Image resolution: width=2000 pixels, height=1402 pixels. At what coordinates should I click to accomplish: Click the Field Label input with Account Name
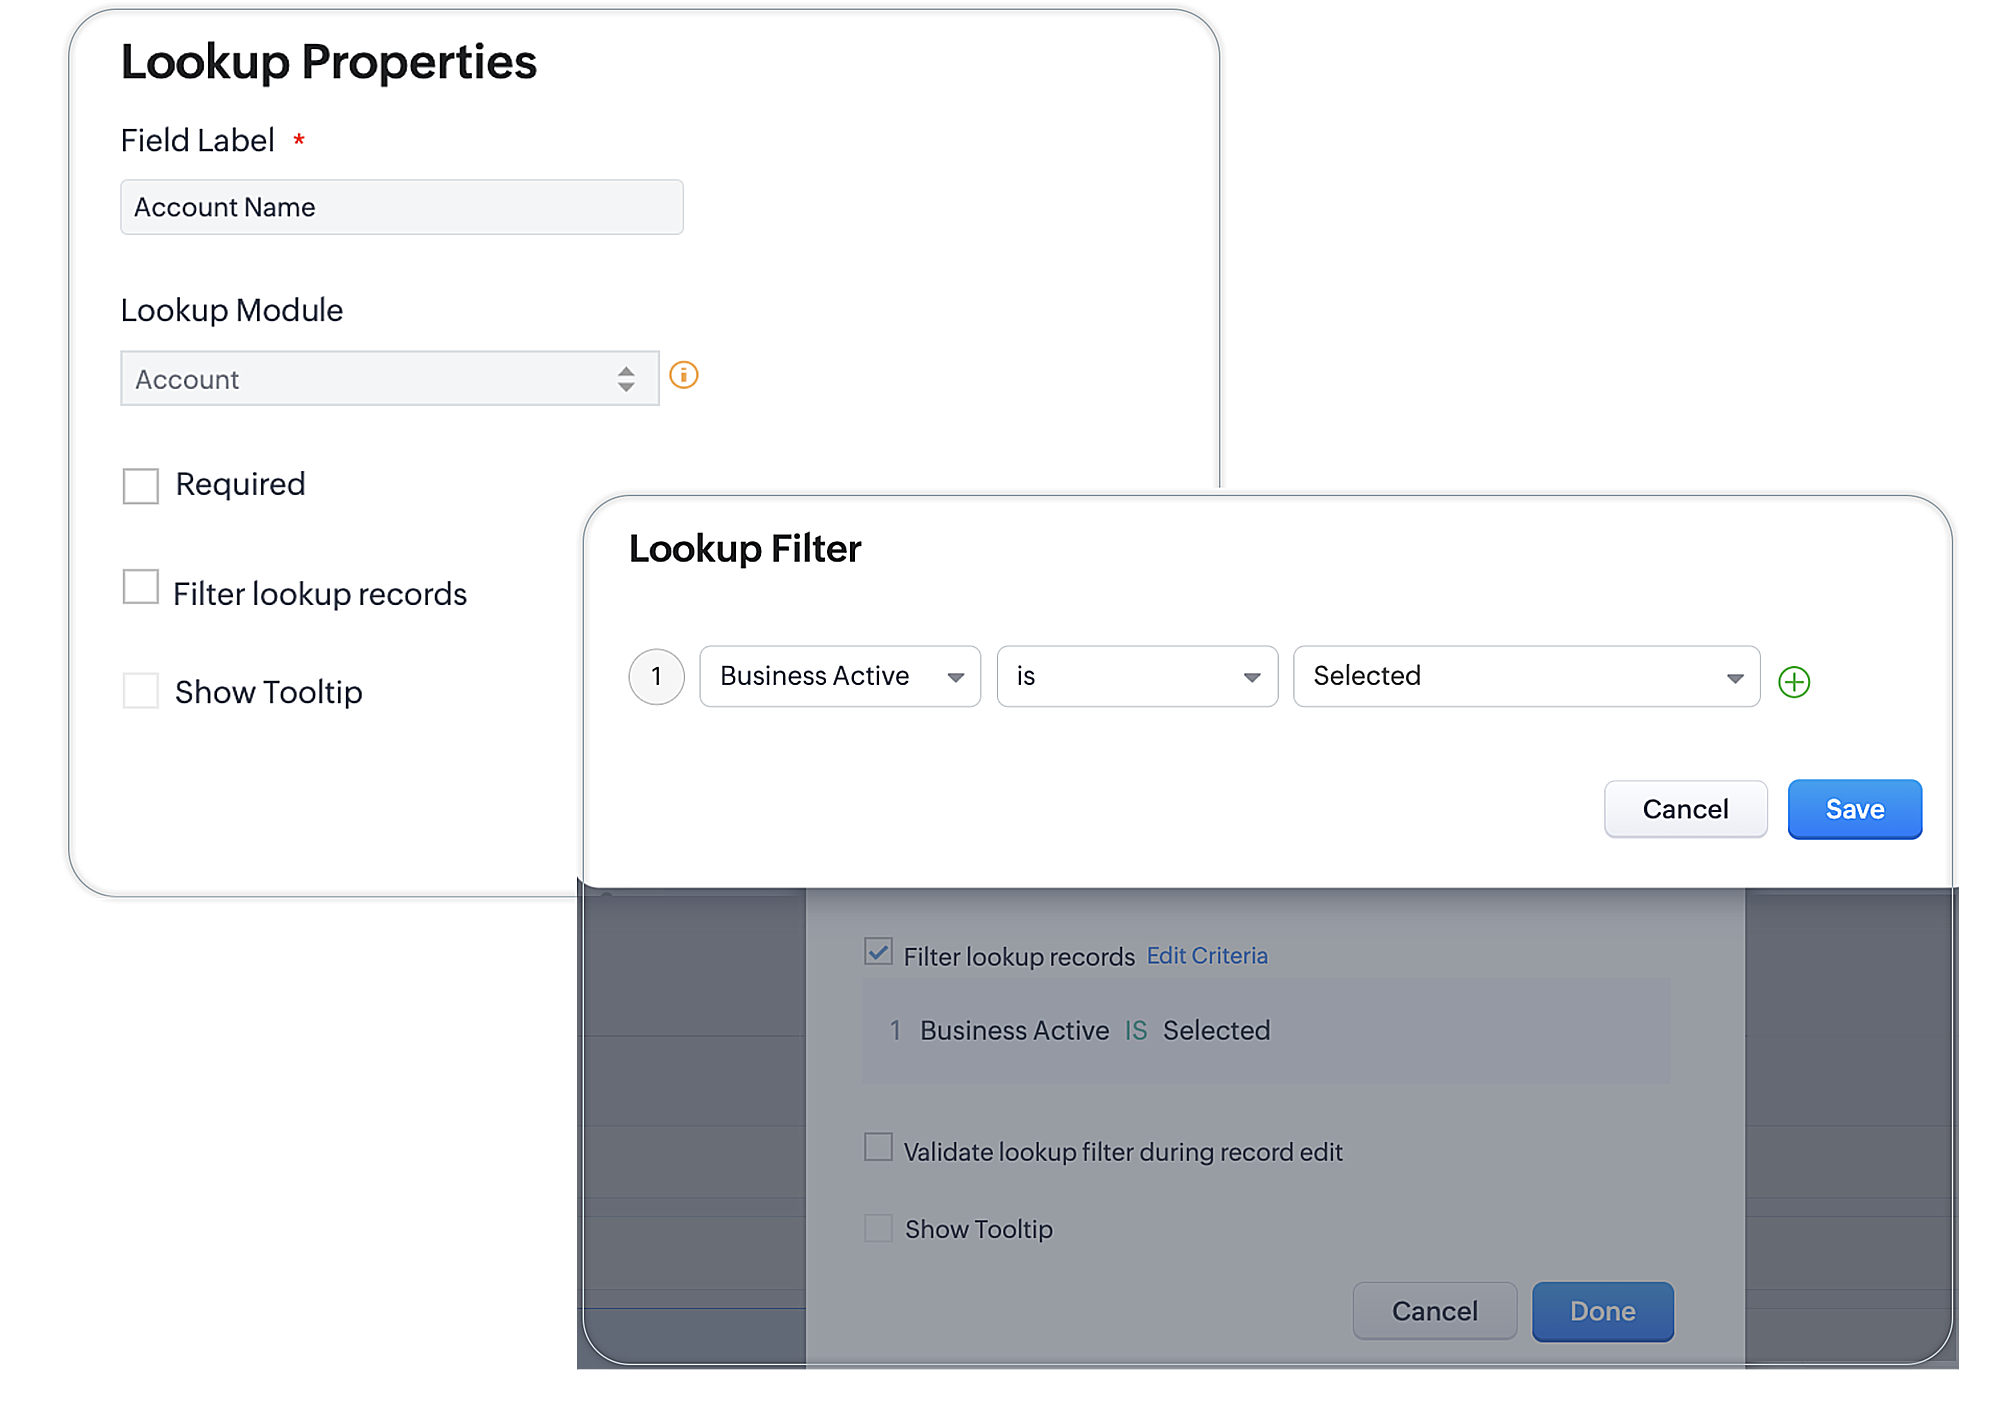401,207
